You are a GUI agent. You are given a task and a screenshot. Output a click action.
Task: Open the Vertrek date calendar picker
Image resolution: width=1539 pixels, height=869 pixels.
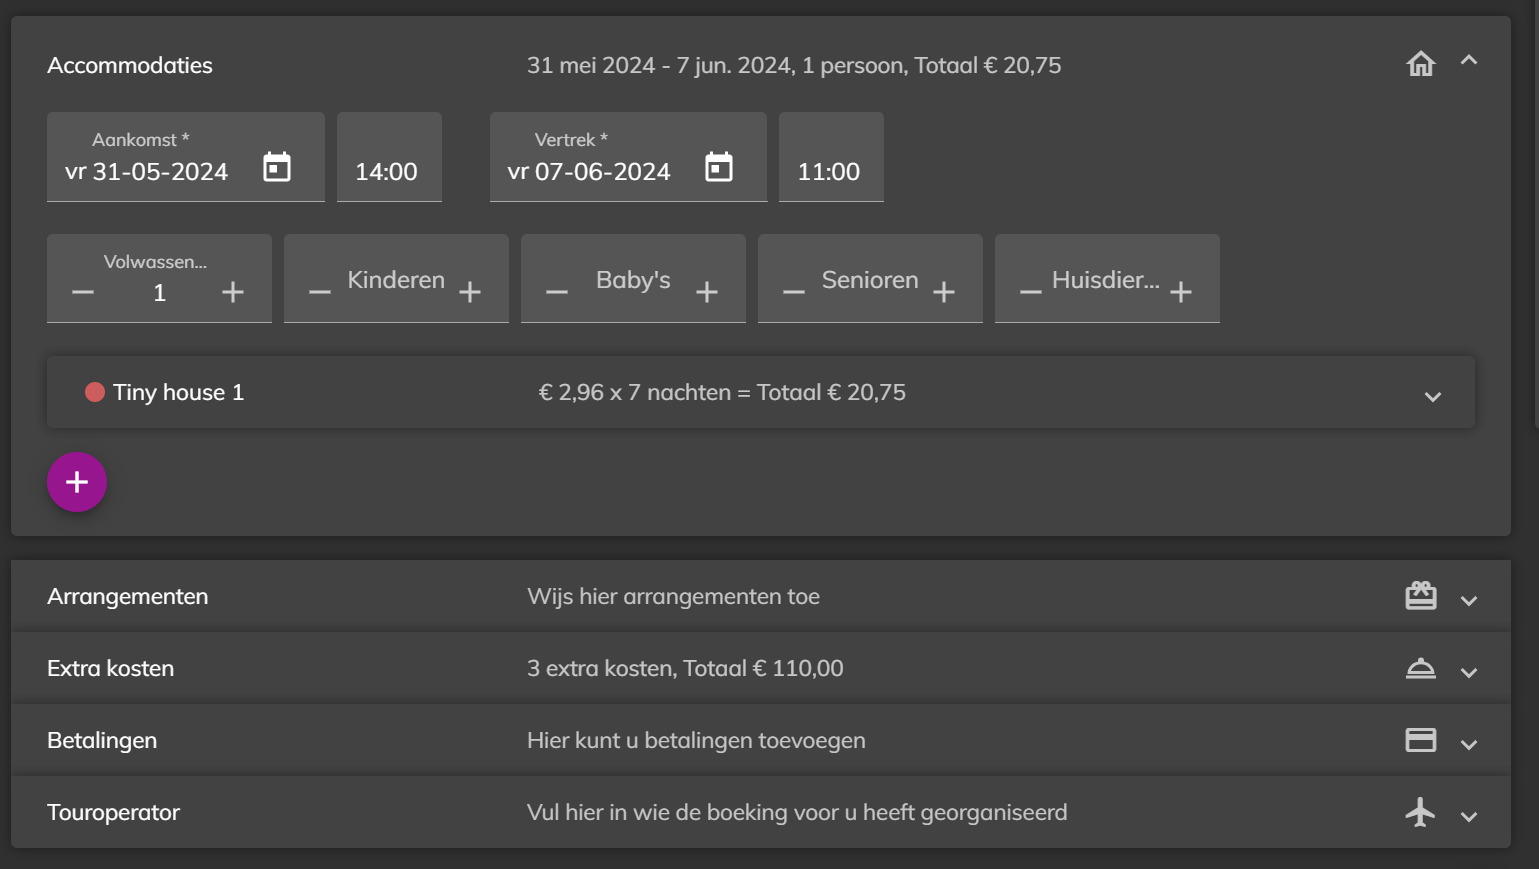[719, 167]
